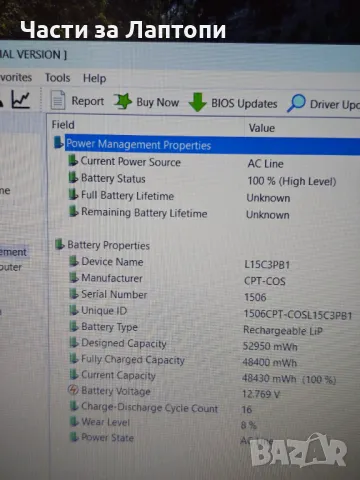Click the Driver Updates magnifier icon

296,103
